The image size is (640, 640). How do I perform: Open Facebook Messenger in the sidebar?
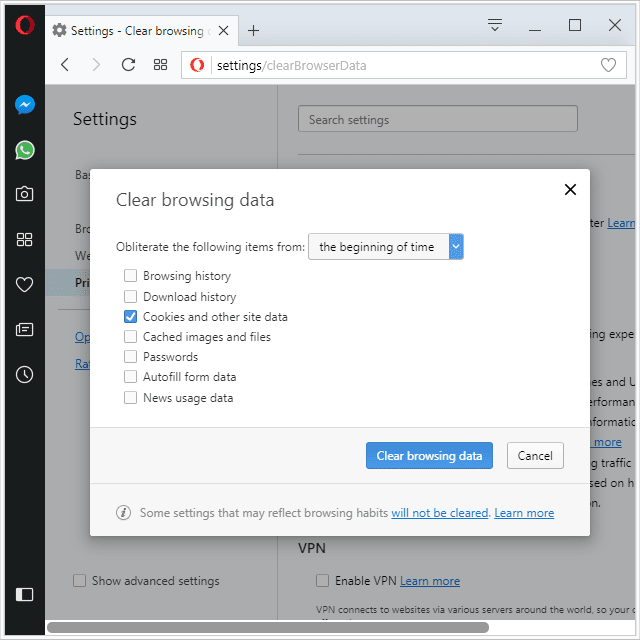click(x=24, y=105)
